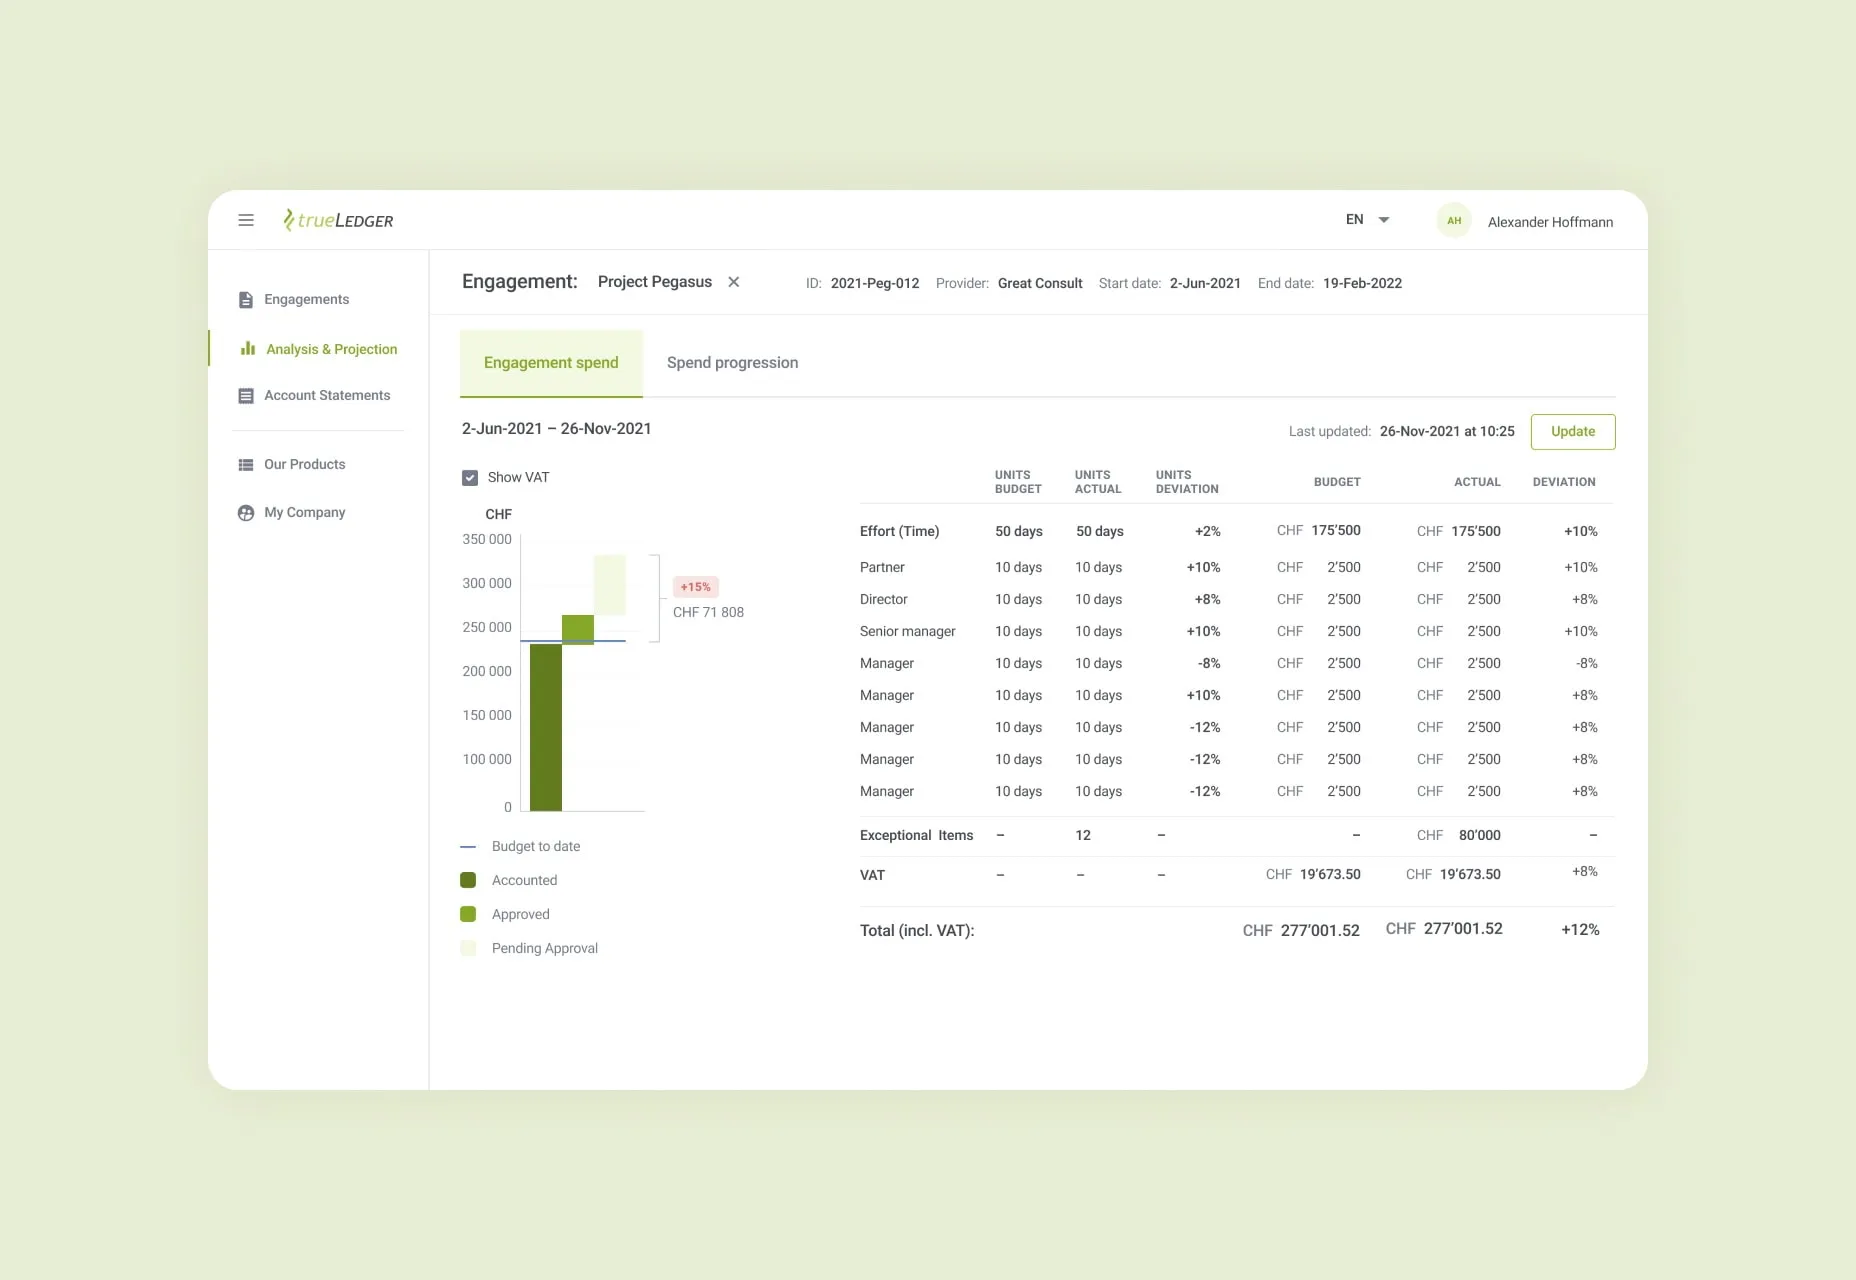1856x1280 pixels.
Task: Open the hamburger navigation menu
Action: coord(246,220)
